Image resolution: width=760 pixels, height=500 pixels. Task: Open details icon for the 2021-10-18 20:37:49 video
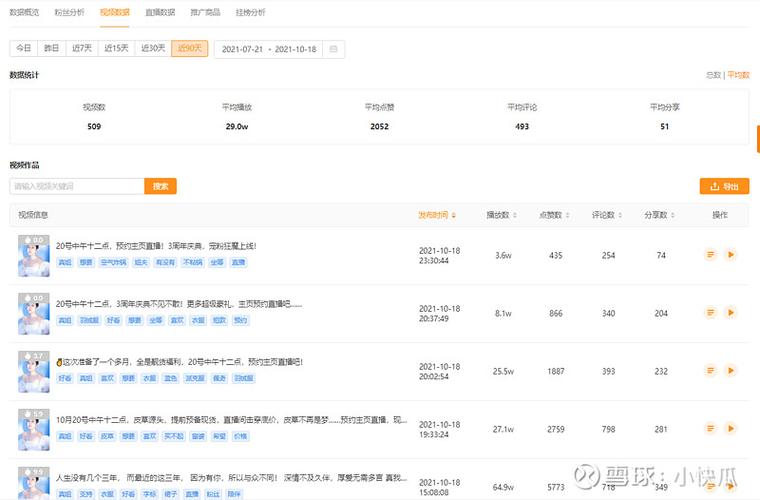[x=710, y=312]
